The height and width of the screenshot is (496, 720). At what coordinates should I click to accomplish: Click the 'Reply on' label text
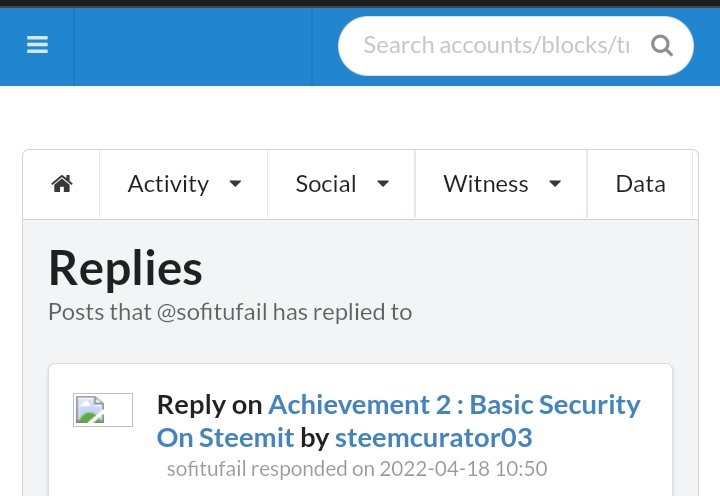[x=209, y=405]
